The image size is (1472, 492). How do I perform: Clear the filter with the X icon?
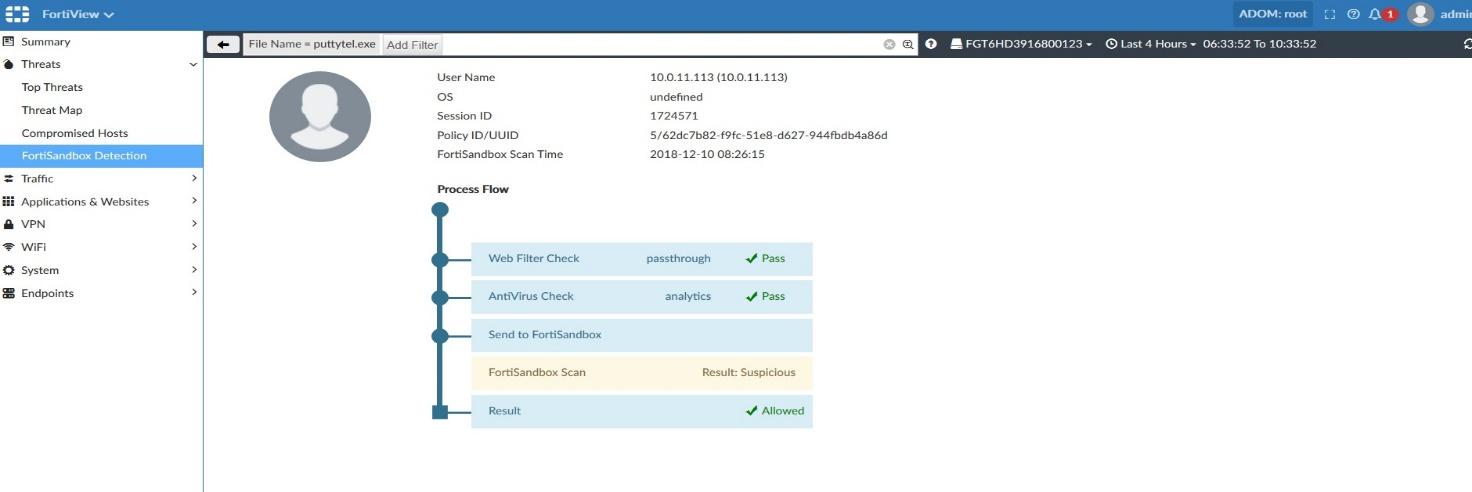pyautogui.click(x=889, y=44)
